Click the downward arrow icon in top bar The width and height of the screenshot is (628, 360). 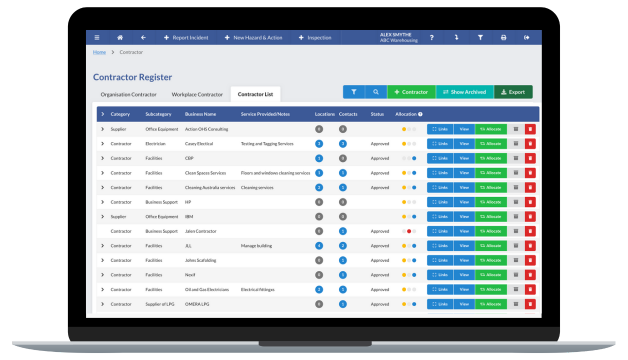[x=456, y=38]
